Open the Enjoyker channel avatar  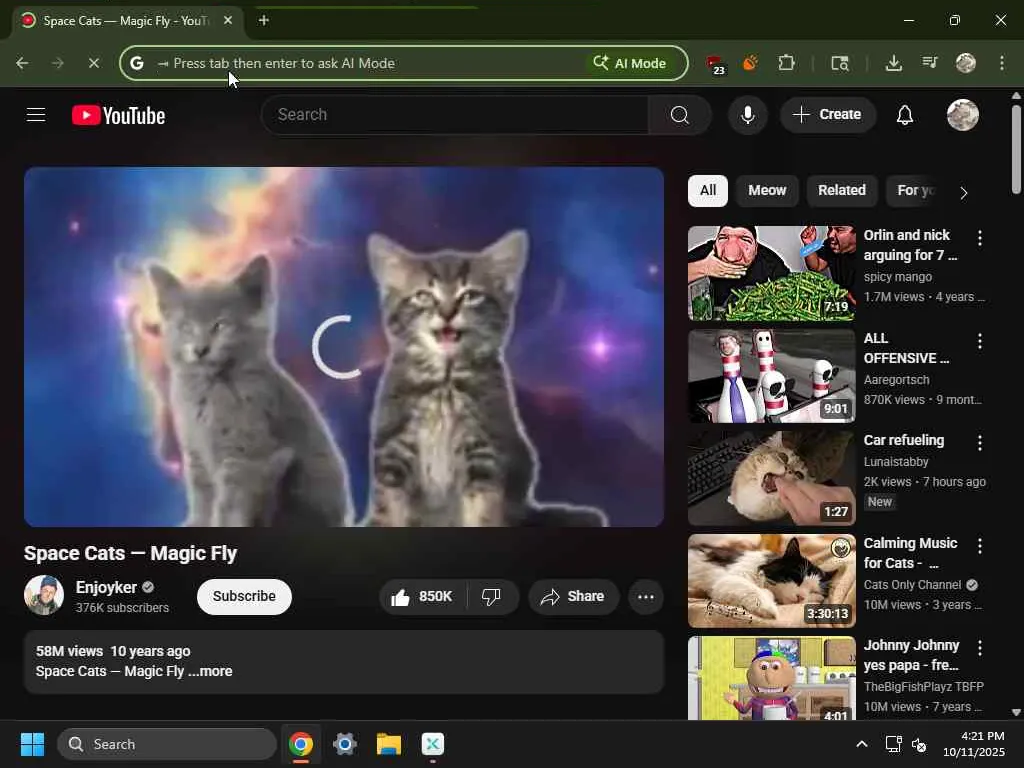pyautogui.click(x=44, y=595)
